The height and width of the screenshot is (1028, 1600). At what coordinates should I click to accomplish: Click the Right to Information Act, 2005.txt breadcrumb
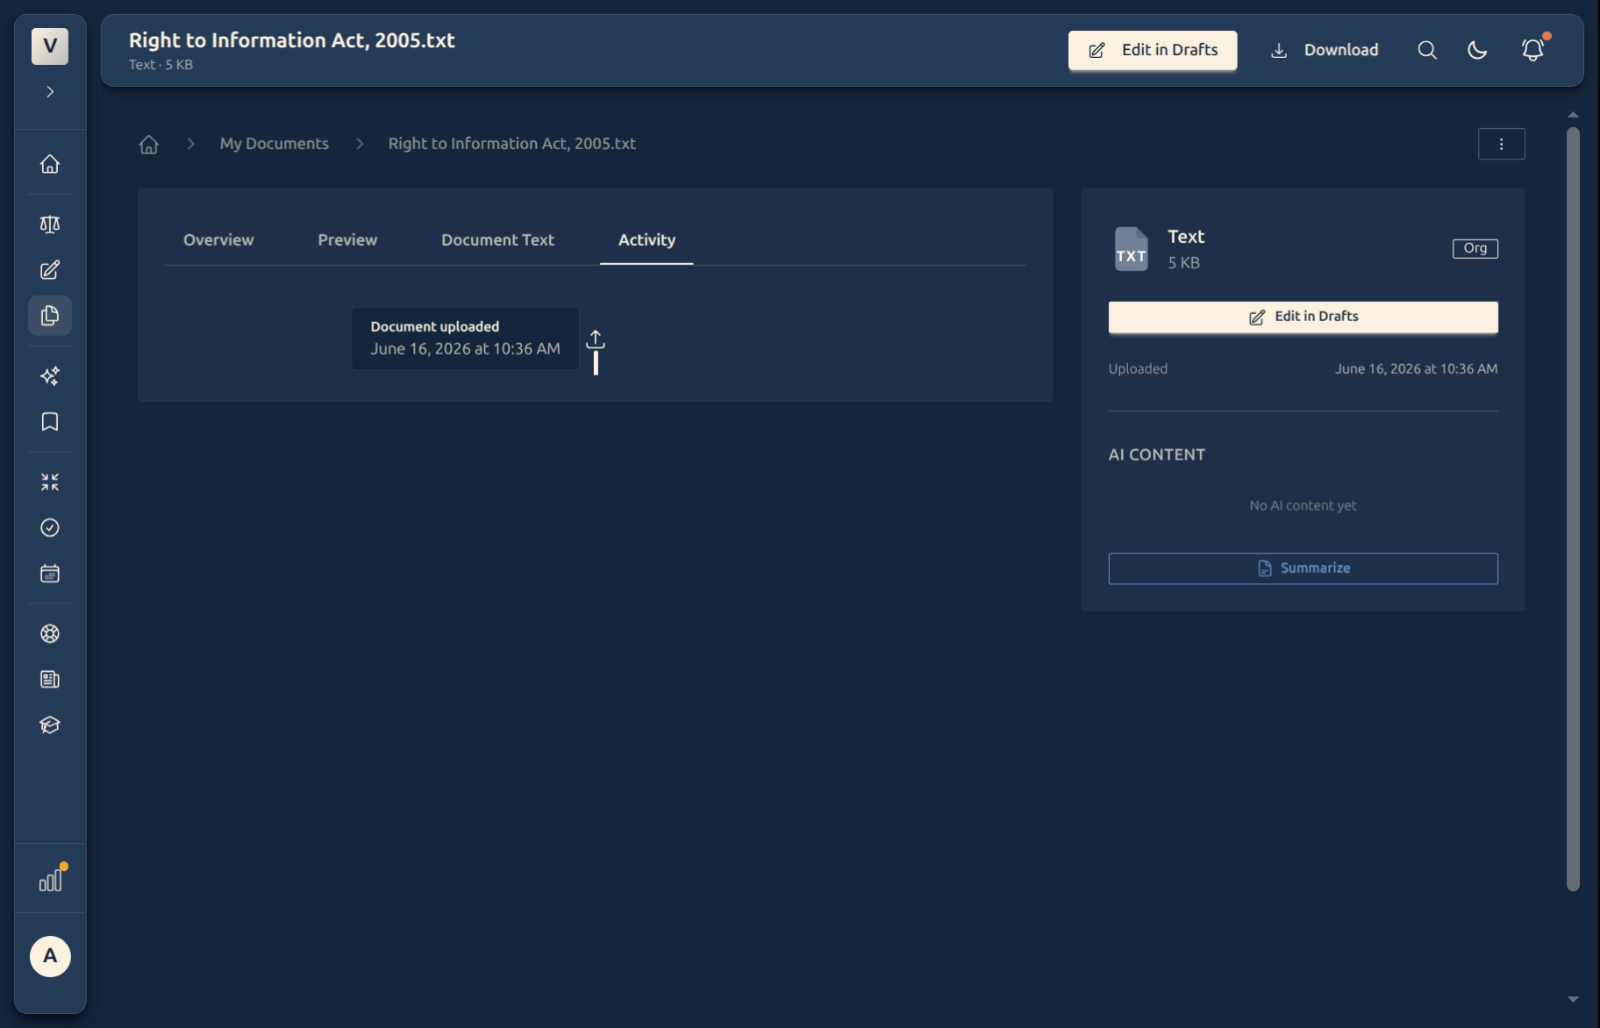(x=512, y=144)
